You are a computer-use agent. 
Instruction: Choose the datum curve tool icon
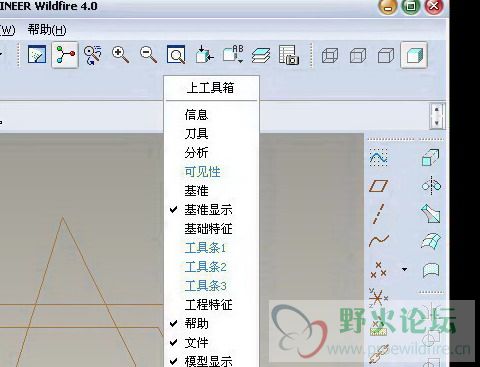(x=379, y=240)
